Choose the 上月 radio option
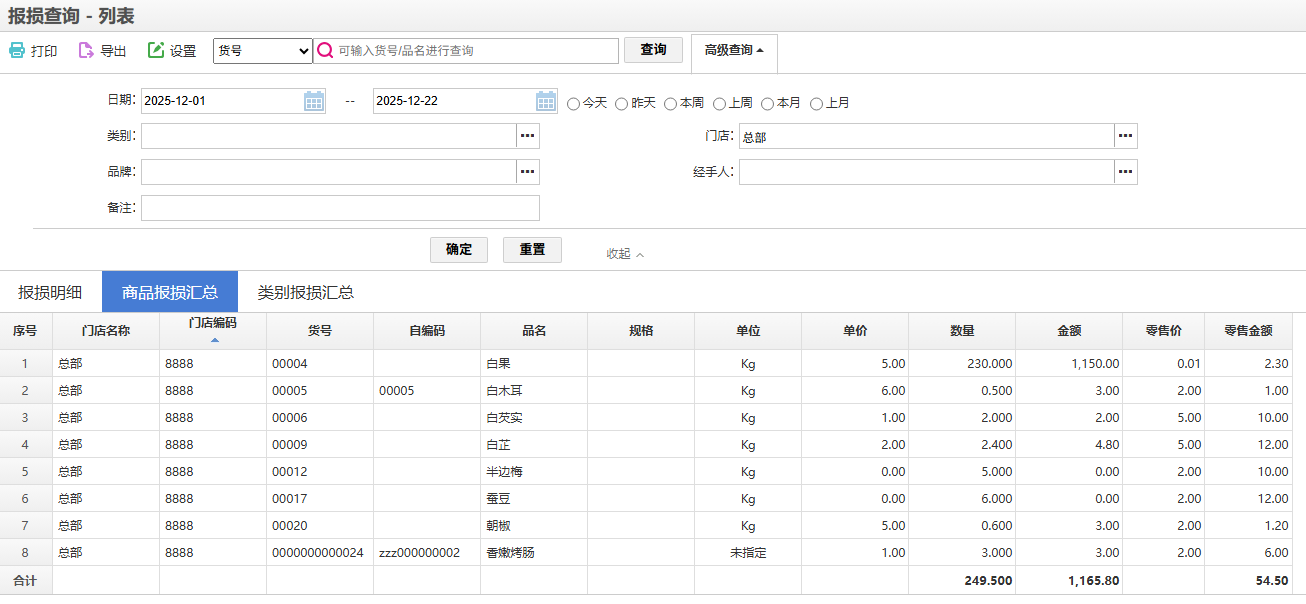Image resolution: width=1306 pixels, height=604 pixels. tap(817, 103)
